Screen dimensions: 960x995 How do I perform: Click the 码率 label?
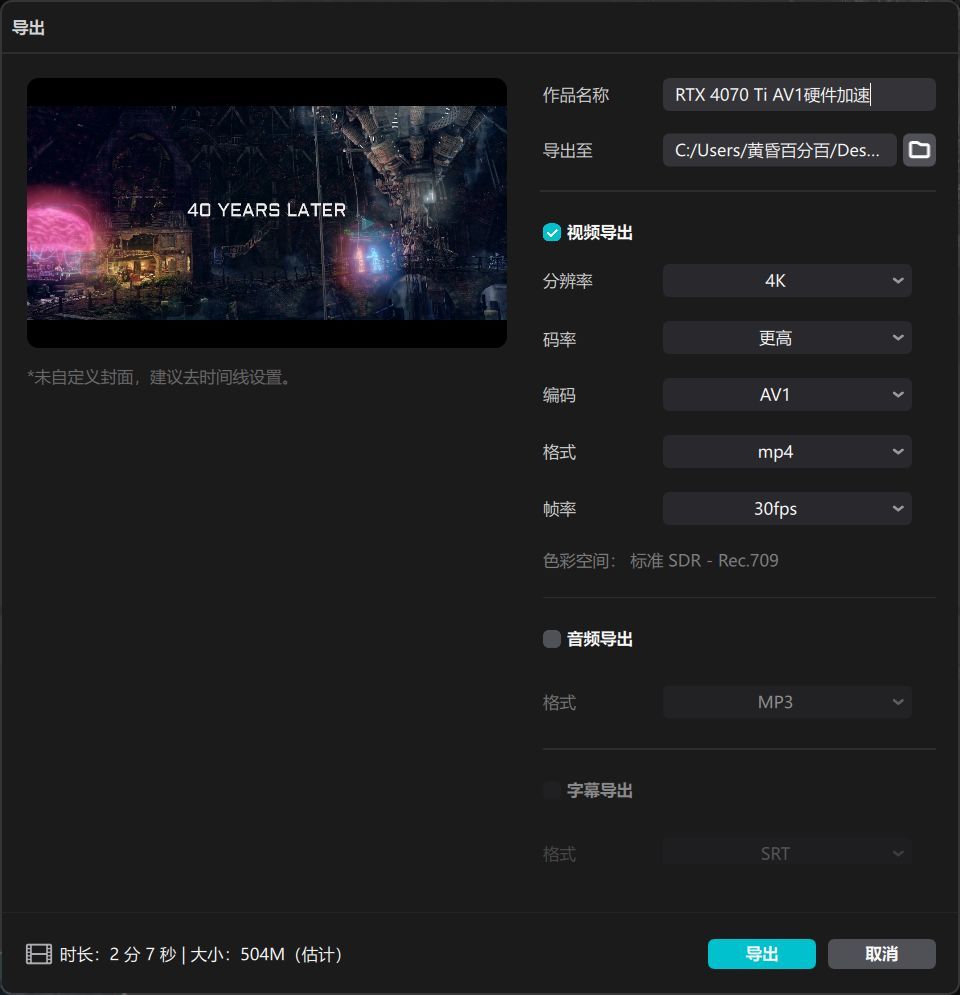click(x=559, y=339)
